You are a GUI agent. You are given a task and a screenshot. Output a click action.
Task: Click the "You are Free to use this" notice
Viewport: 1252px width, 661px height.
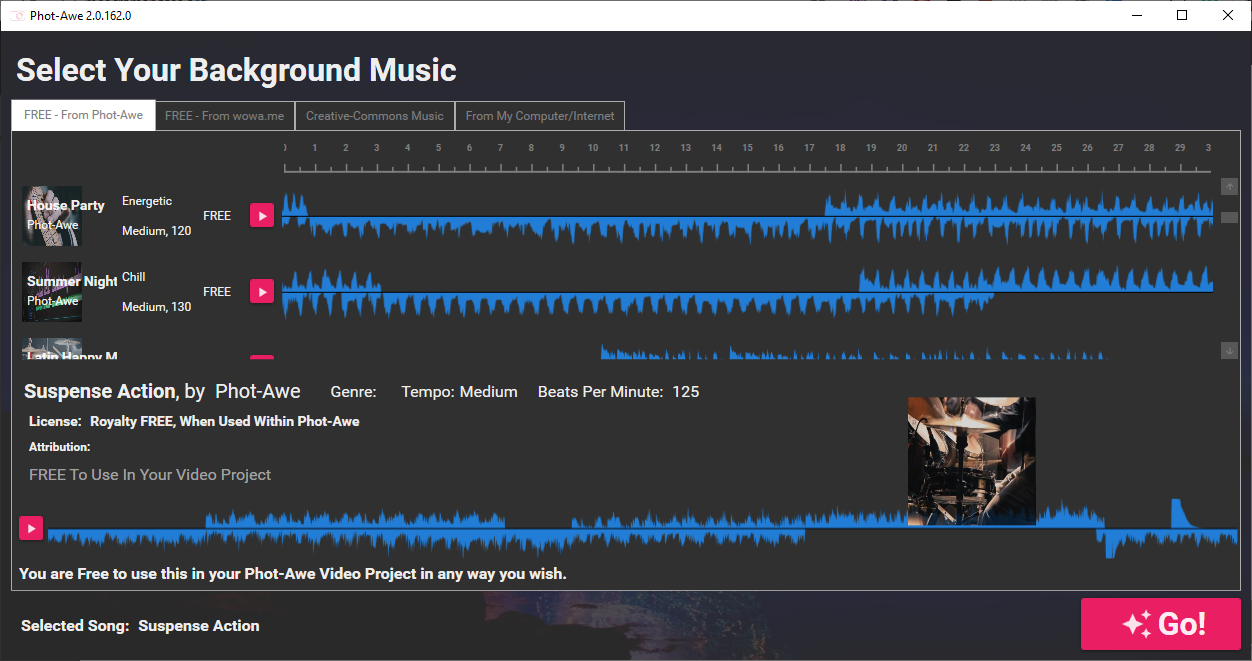click(x=293, y=574)
